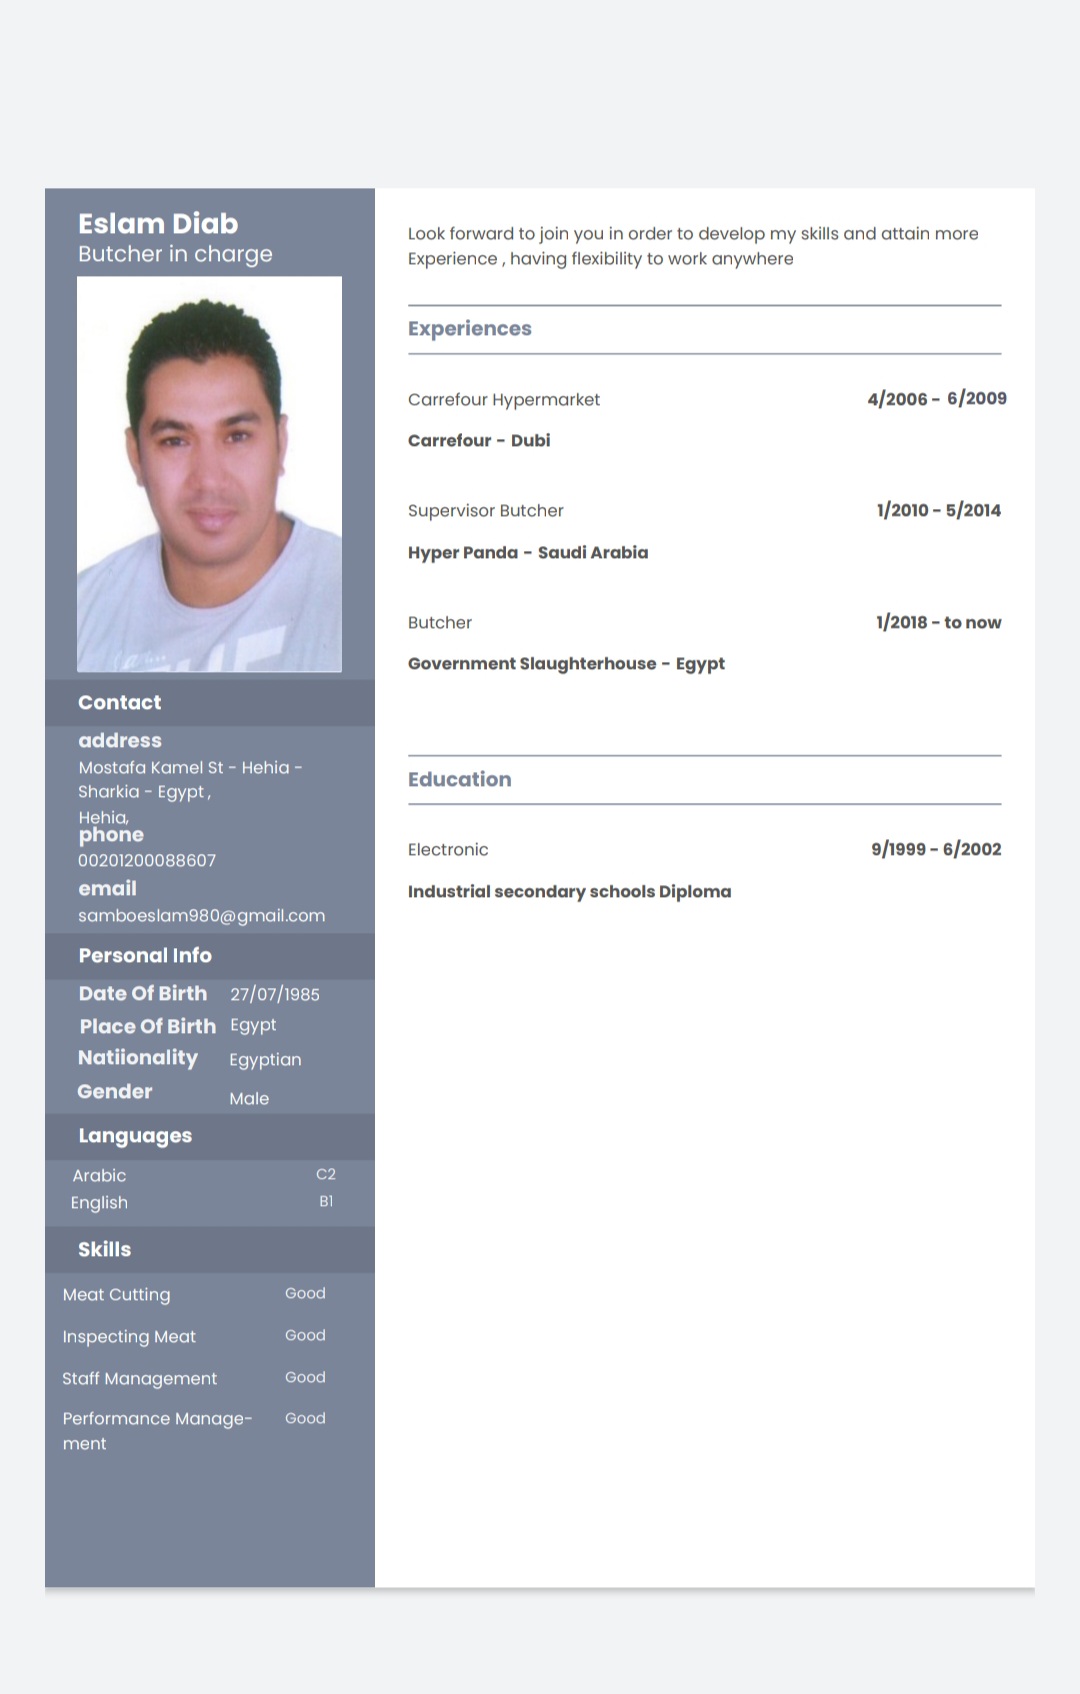Click Industrial secondary schools Diploma text

pyautogui.click(x=569, y=891)
